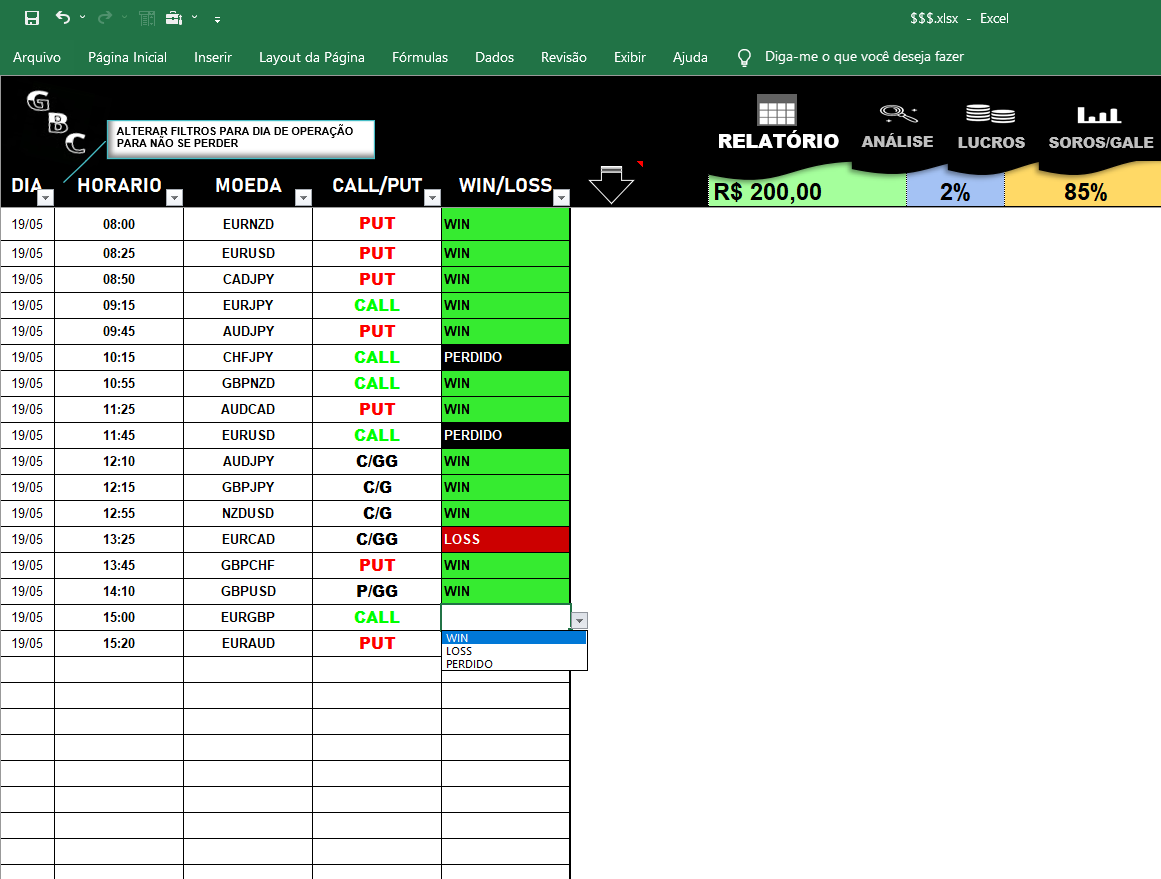The height and width of the screenshot is (879, 1161).
Task: Open the DIA column filter dropdown
Action: coord(45,198)
